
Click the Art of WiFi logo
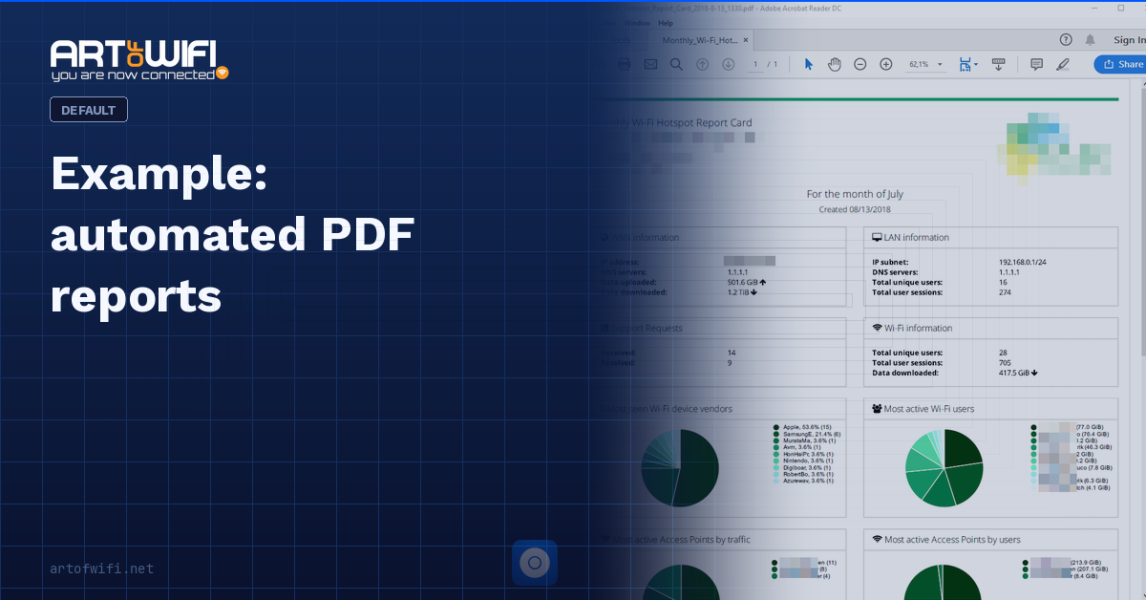click(139, 60)
